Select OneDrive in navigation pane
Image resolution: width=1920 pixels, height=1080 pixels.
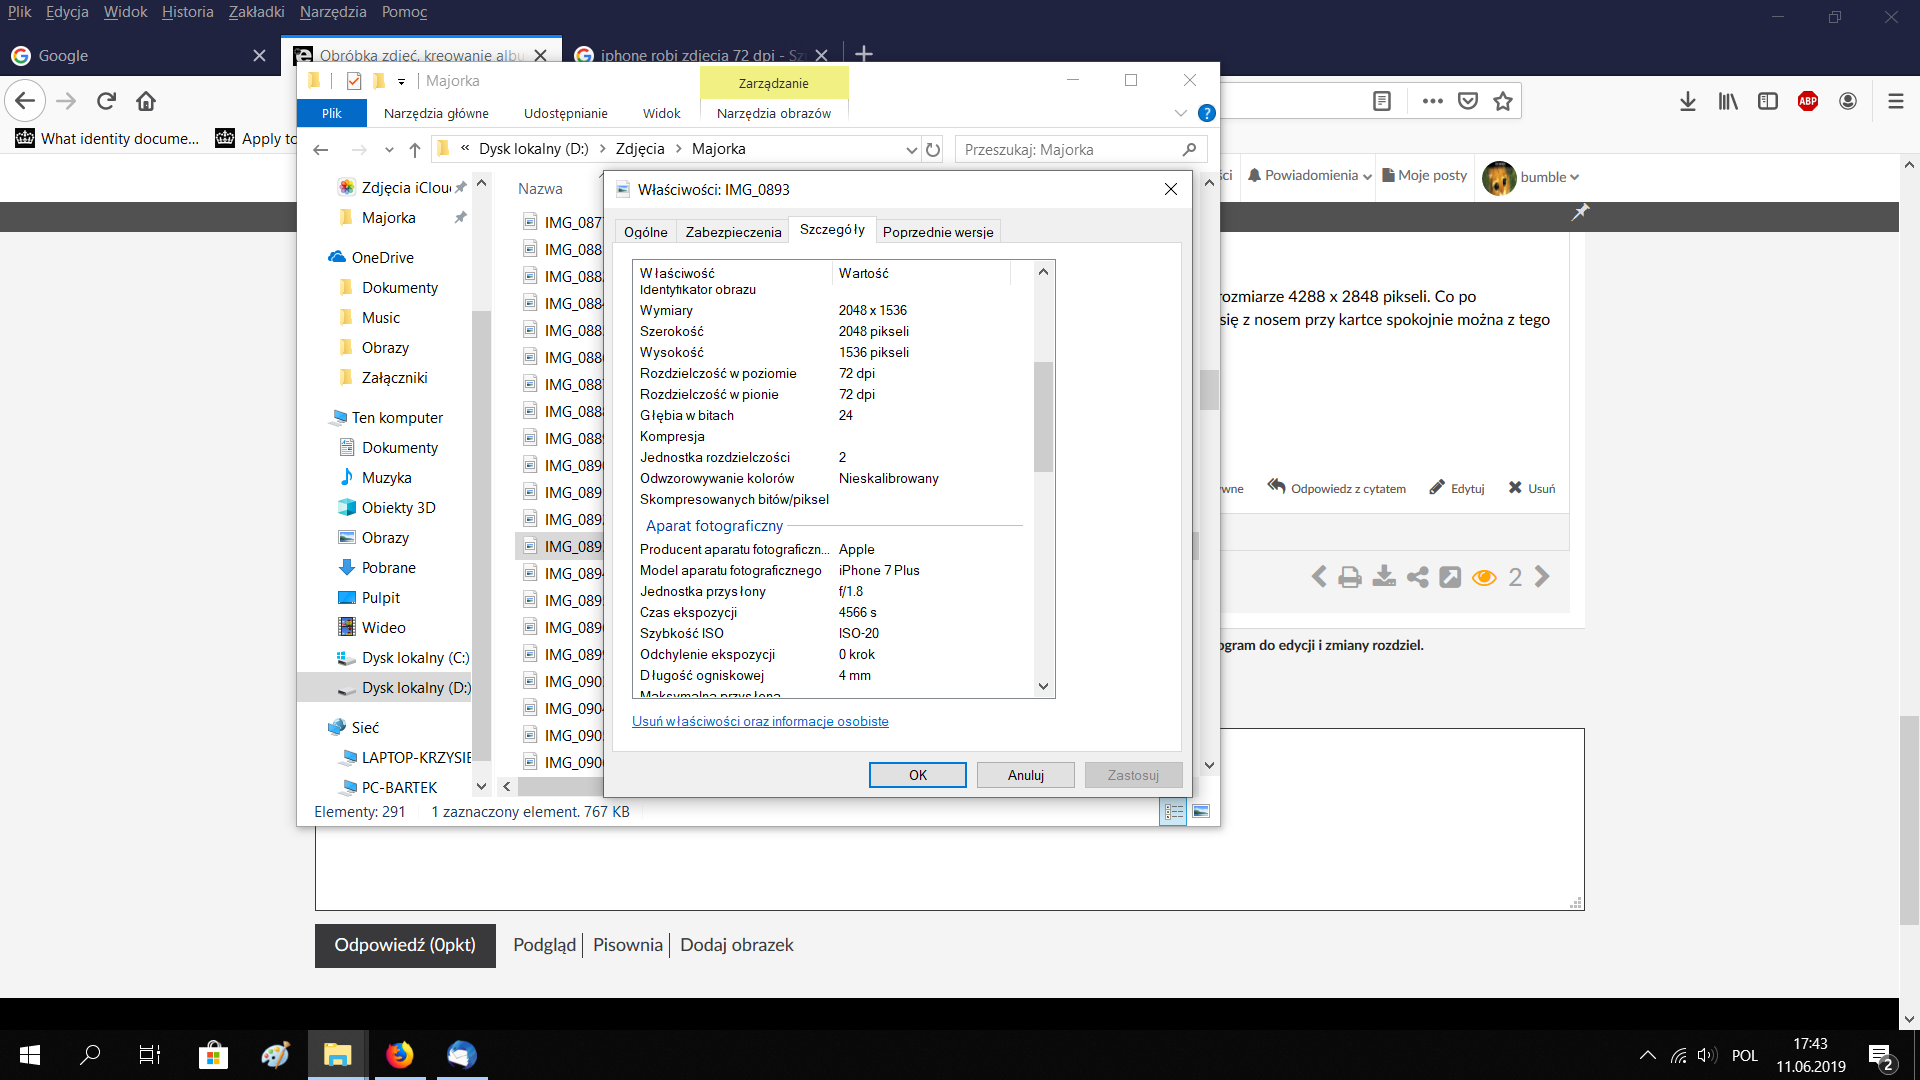click(x=383, y=257)
